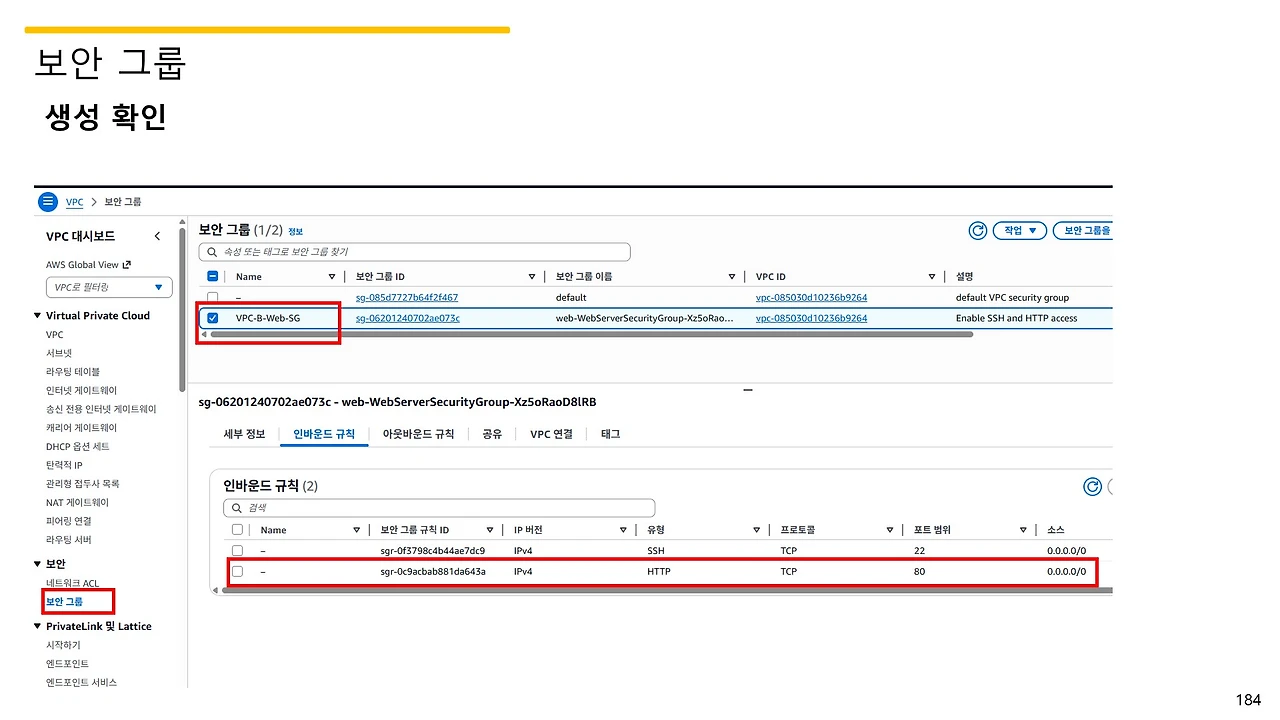Open 라우팅 서버 in the sidebar
The image size is (1280, 720).
[x=68, y=540]
